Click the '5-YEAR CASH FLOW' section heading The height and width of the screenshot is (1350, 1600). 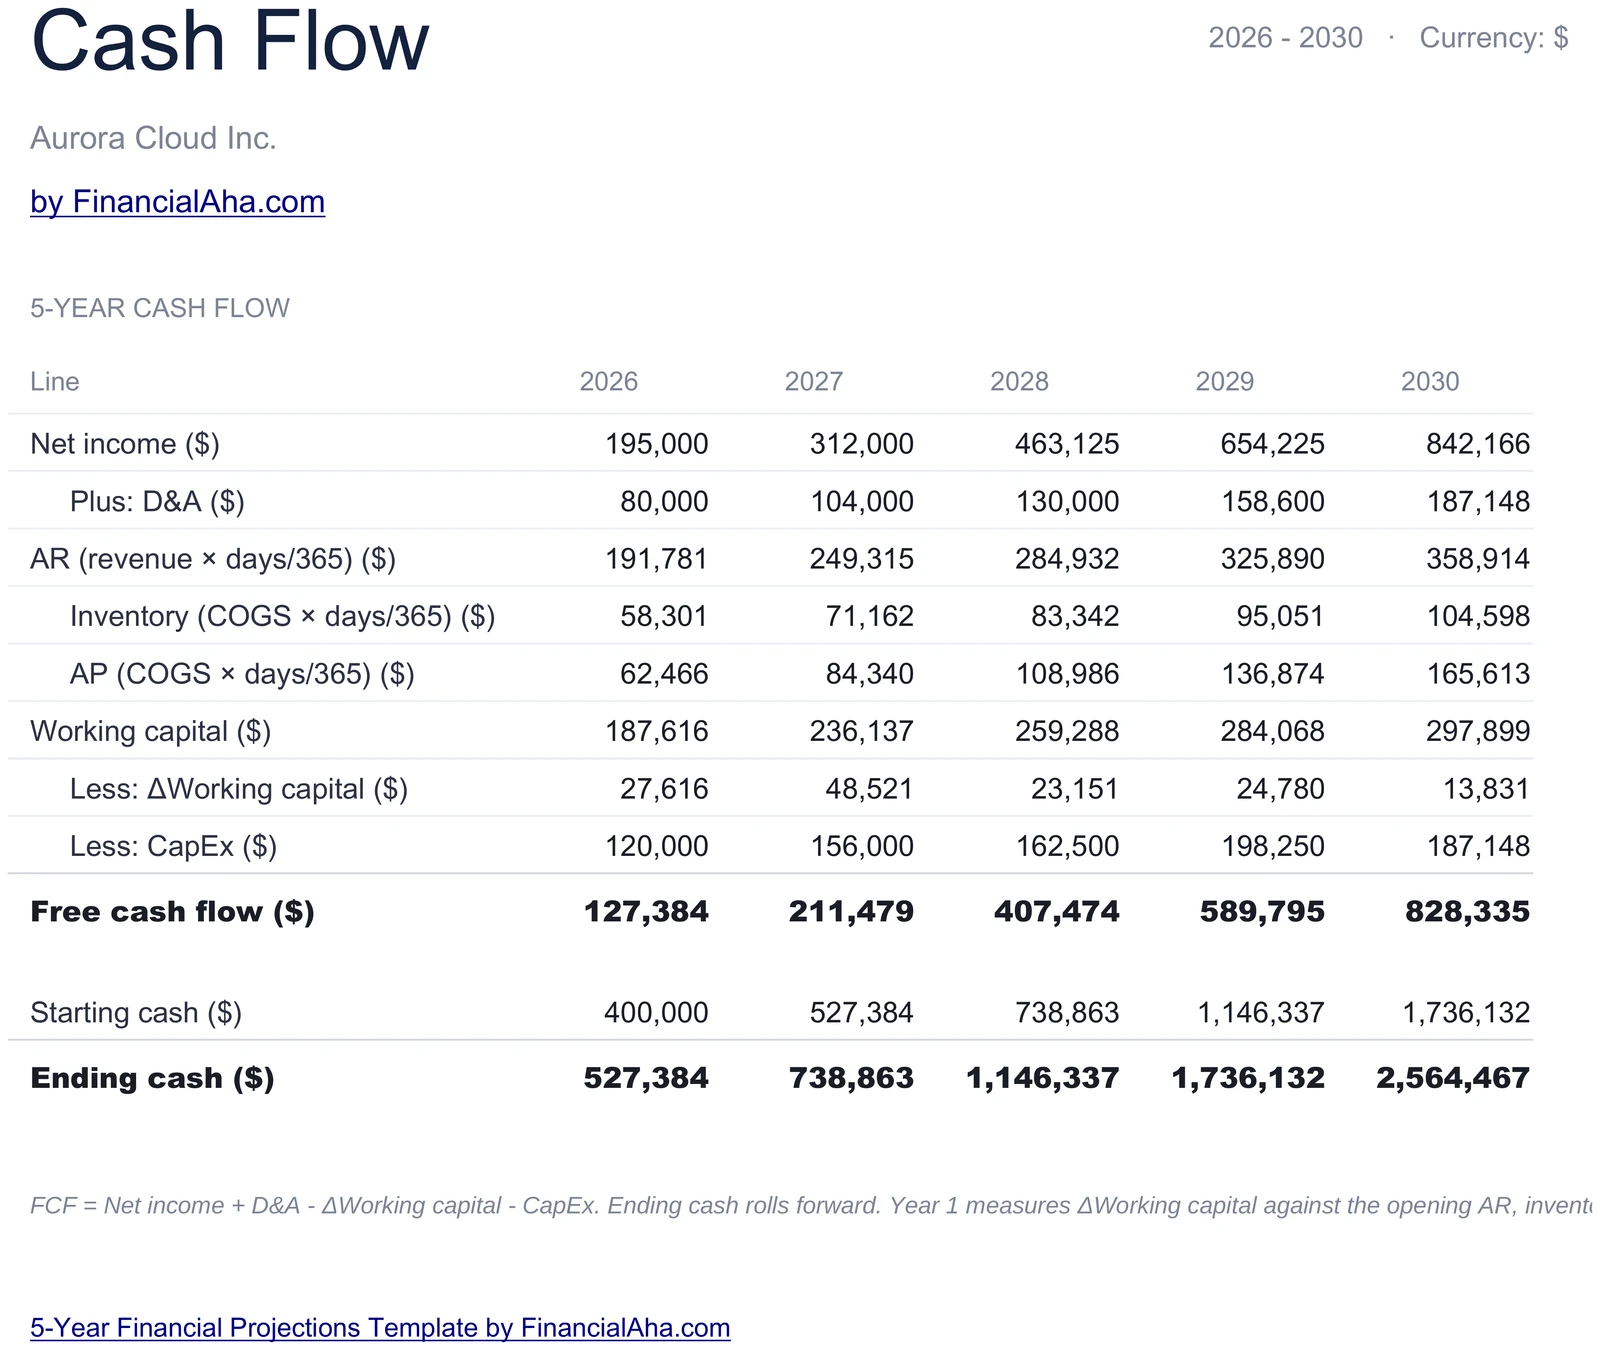(160, 308)
